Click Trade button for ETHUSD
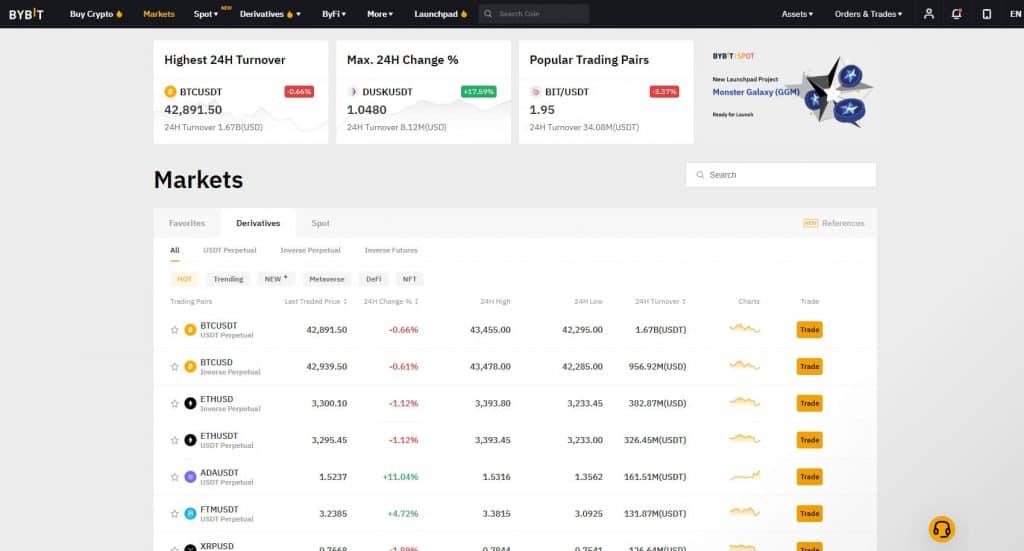Viewport: 1024px width, 551px height. point(809,403)
